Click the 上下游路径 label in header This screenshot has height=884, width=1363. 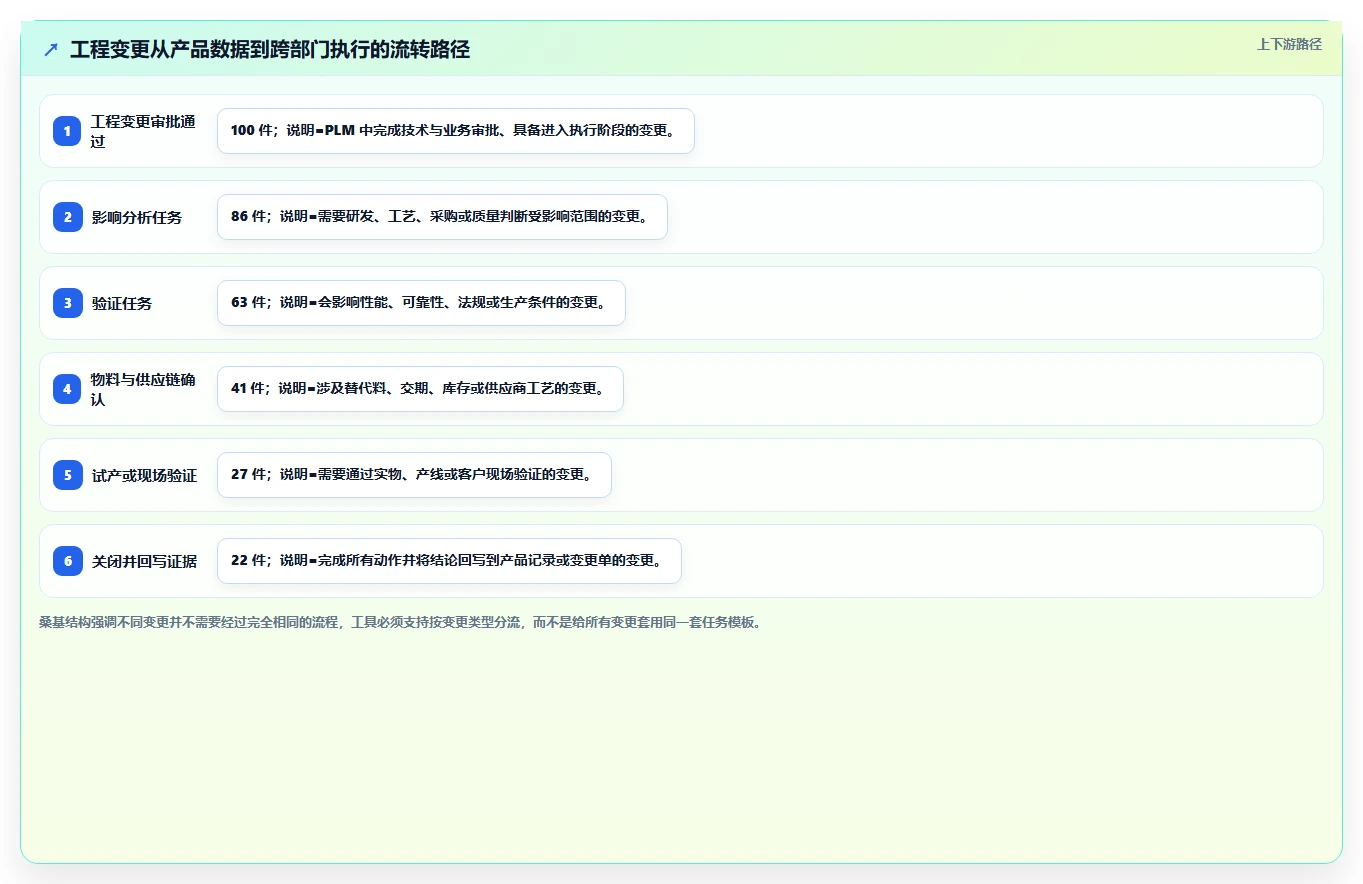click(1289, 44)
